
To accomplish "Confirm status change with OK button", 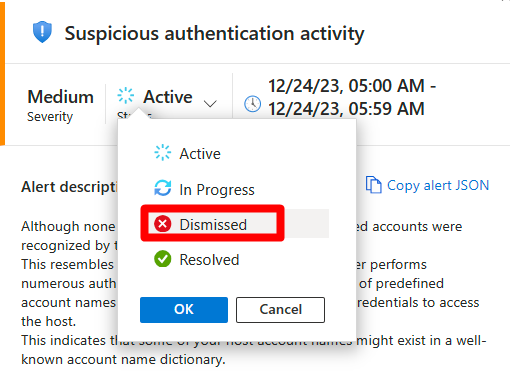I will (x=184, y=310).
